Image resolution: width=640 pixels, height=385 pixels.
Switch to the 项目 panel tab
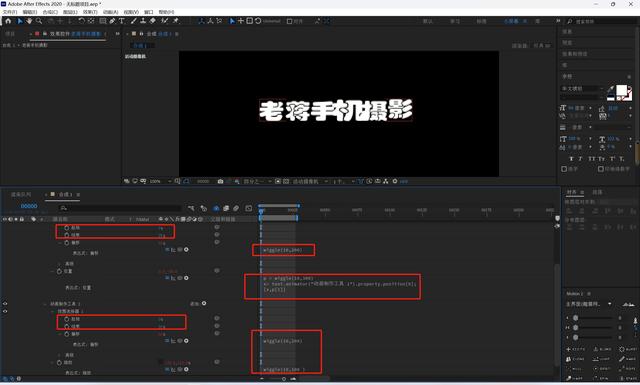10,34
